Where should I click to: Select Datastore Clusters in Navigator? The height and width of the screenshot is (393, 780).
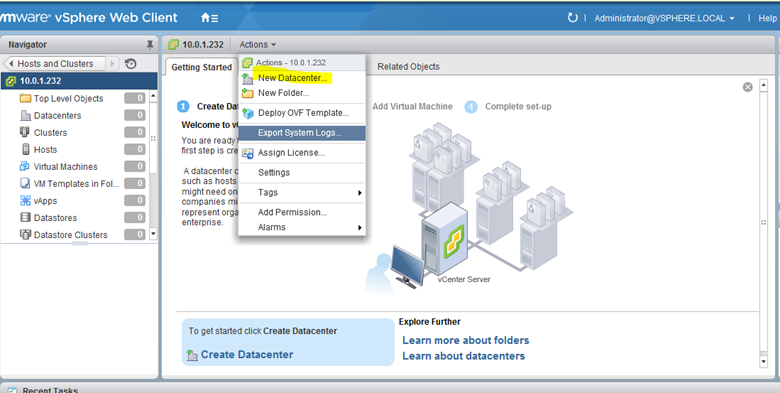pos(71,235)
